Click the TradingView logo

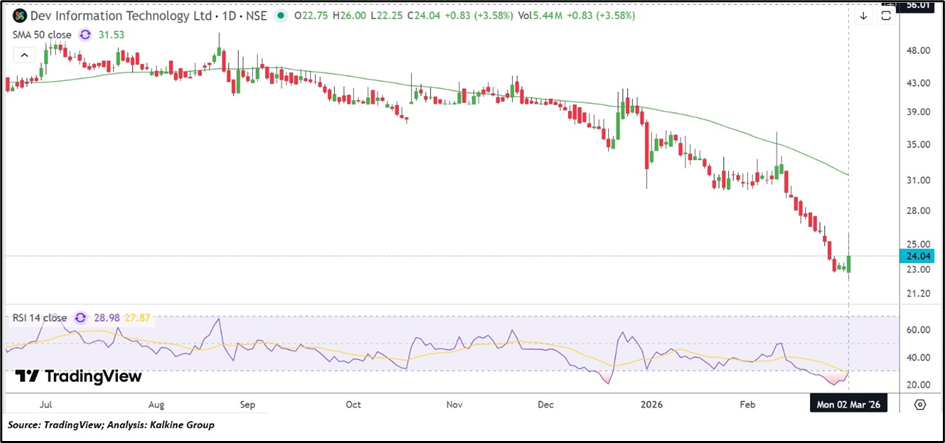pos(78,376)
